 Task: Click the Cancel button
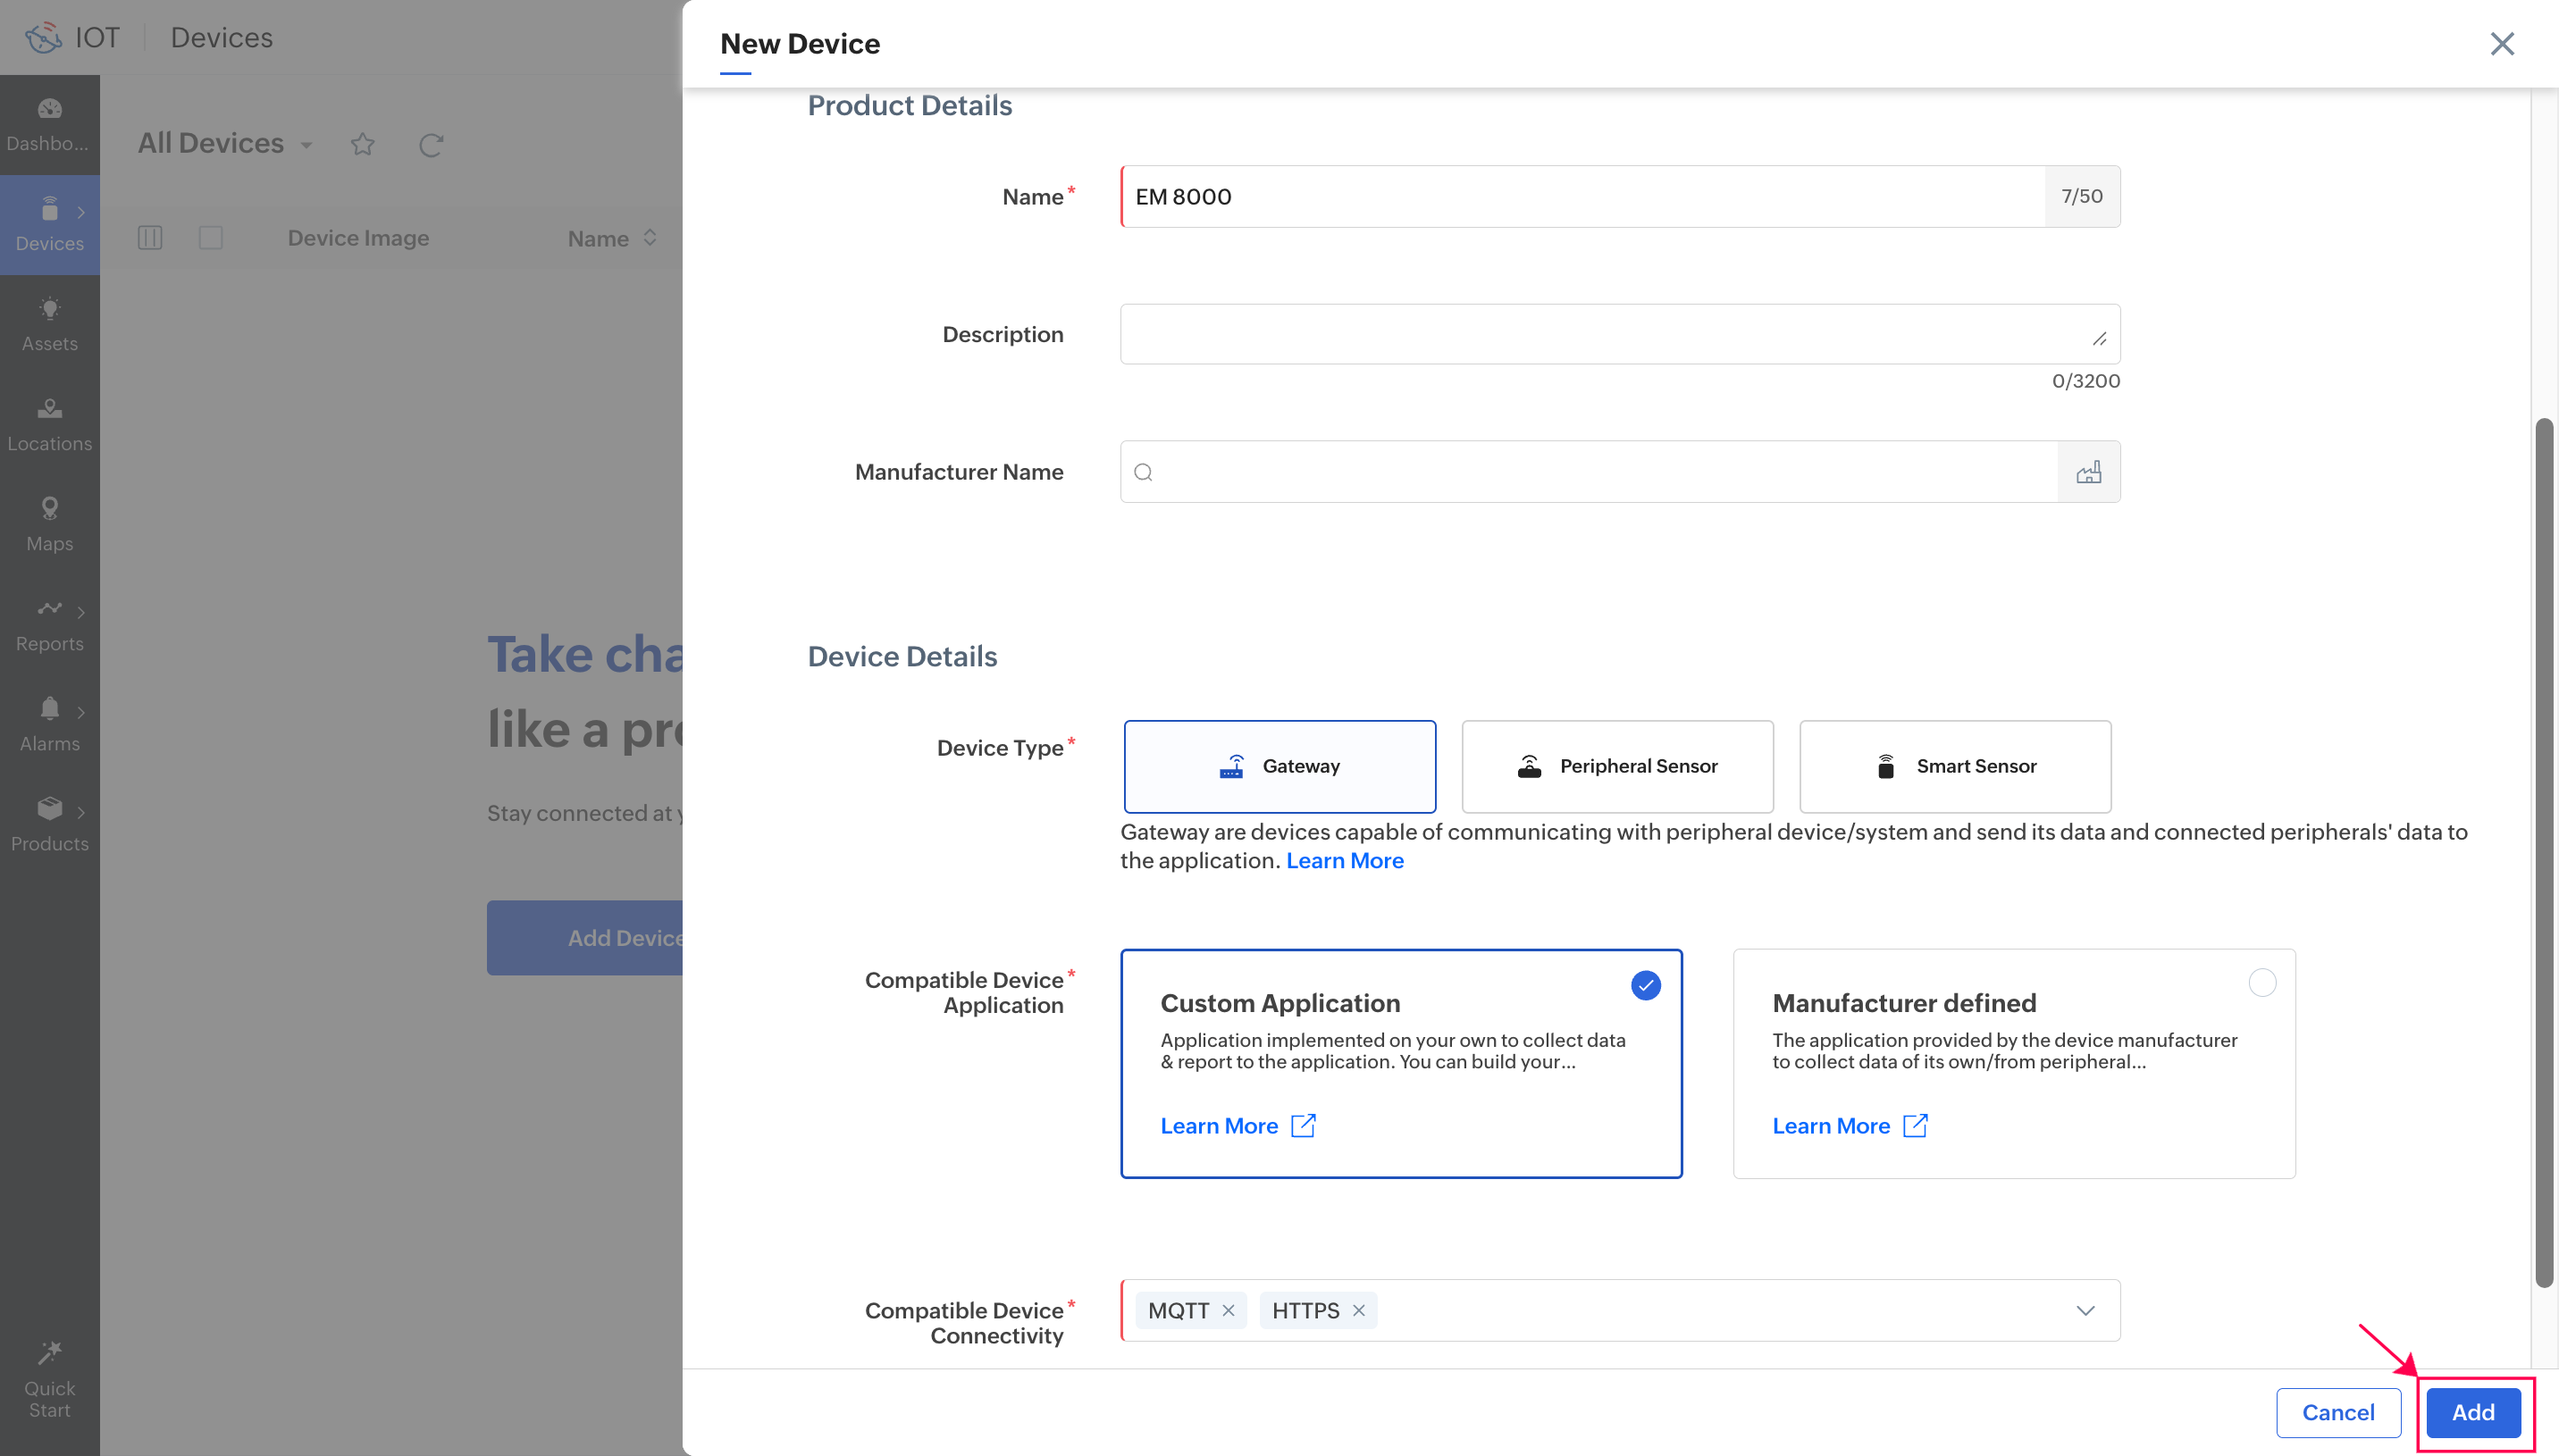[2337, 1412]
